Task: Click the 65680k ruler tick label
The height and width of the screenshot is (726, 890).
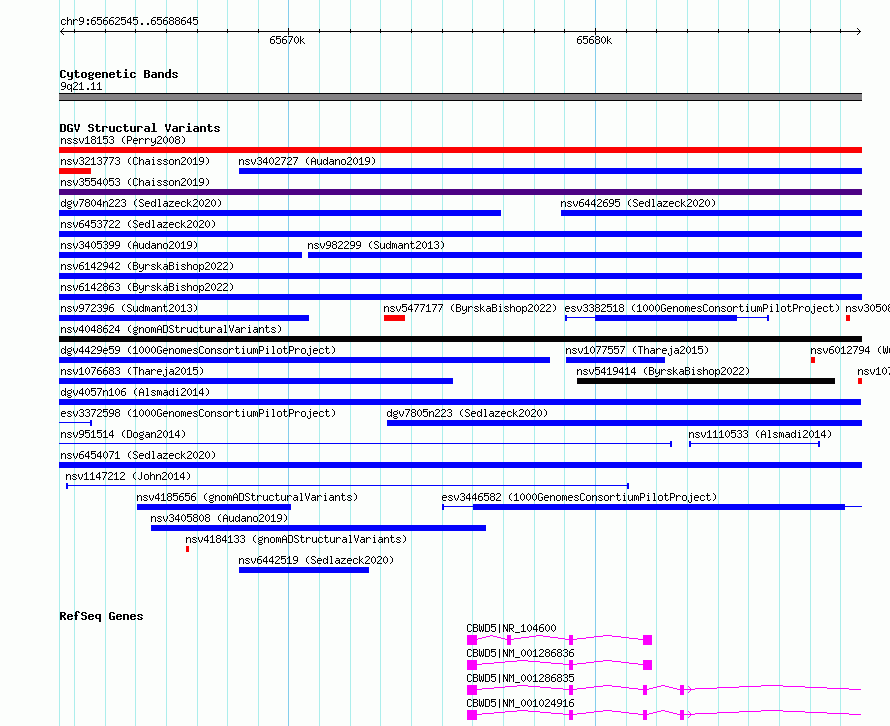Action: pos(594,40)
